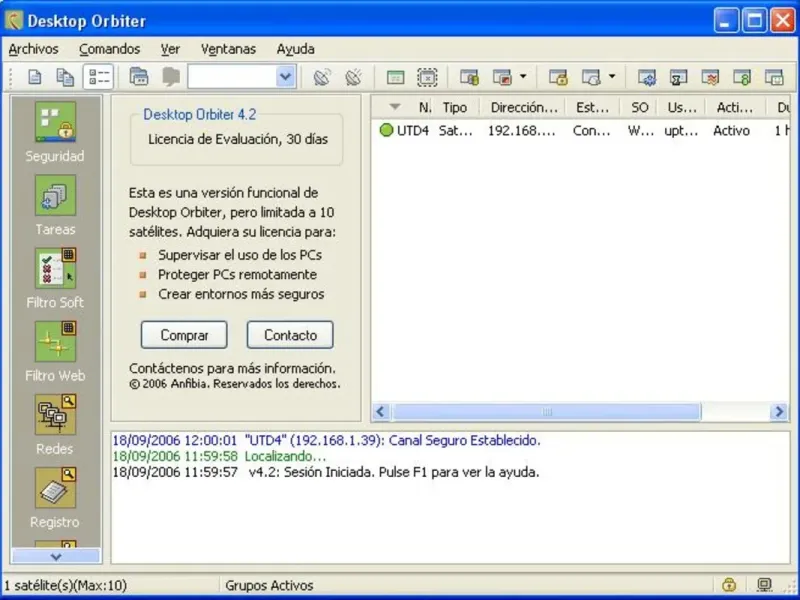Click the green status circle beside UTD4

386,130
